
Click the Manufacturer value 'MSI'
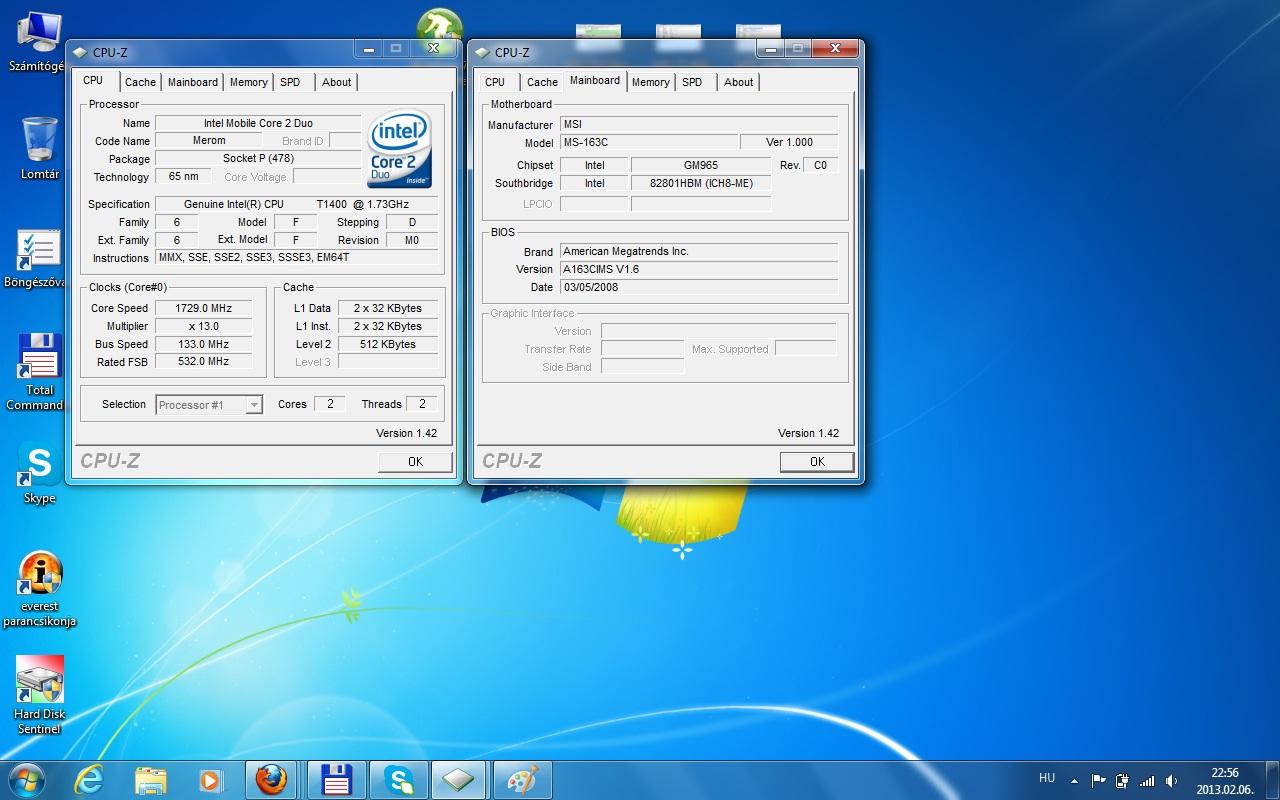pos(699,125)
